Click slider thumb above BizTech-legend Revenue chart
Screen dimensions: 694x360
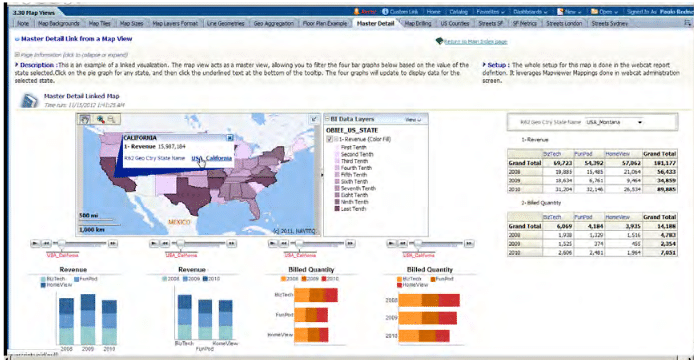(x=62, y=244)
